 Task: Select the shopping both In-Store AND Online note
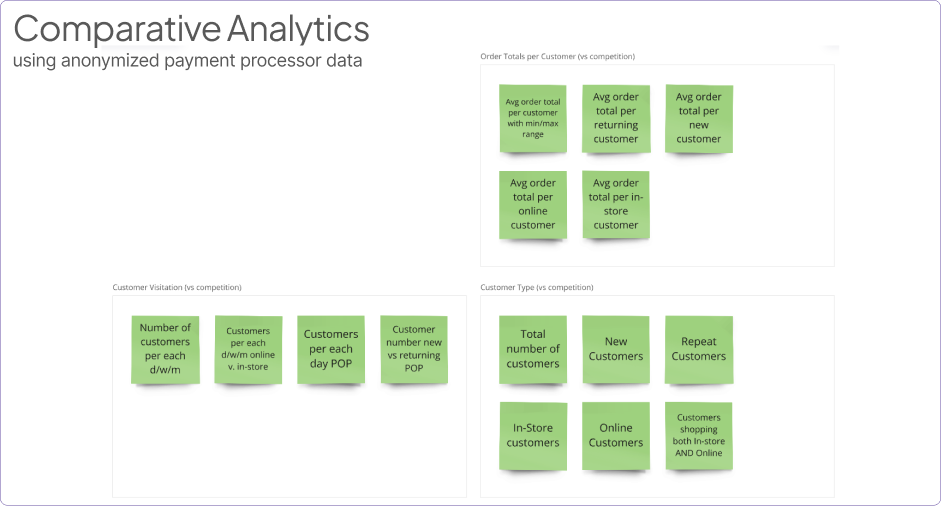(699, 436)
